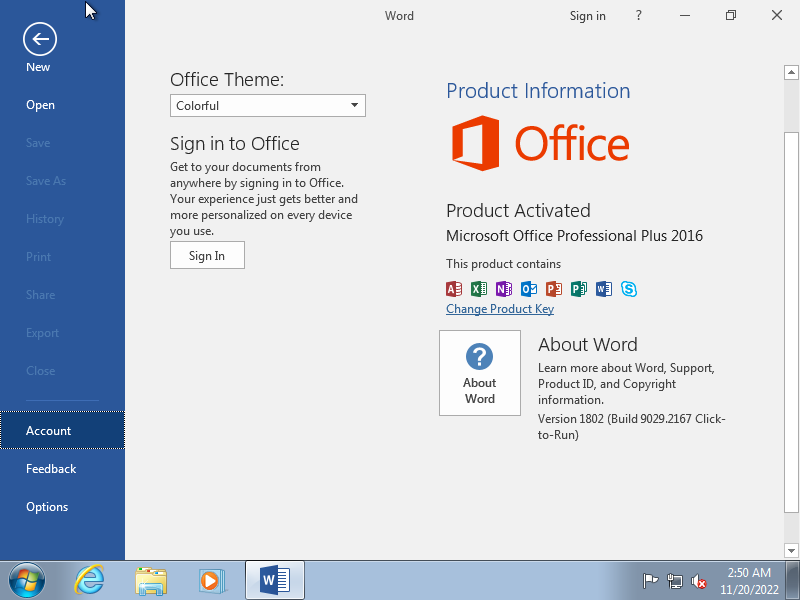Select the greyed Save menu item

62,143
